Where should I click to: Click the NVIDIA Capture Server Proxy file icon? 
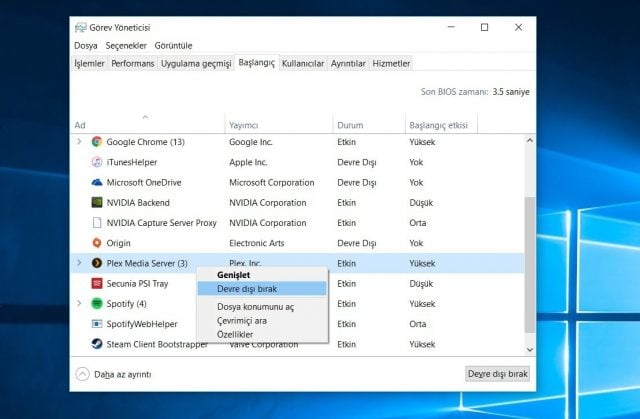point(97,223)
